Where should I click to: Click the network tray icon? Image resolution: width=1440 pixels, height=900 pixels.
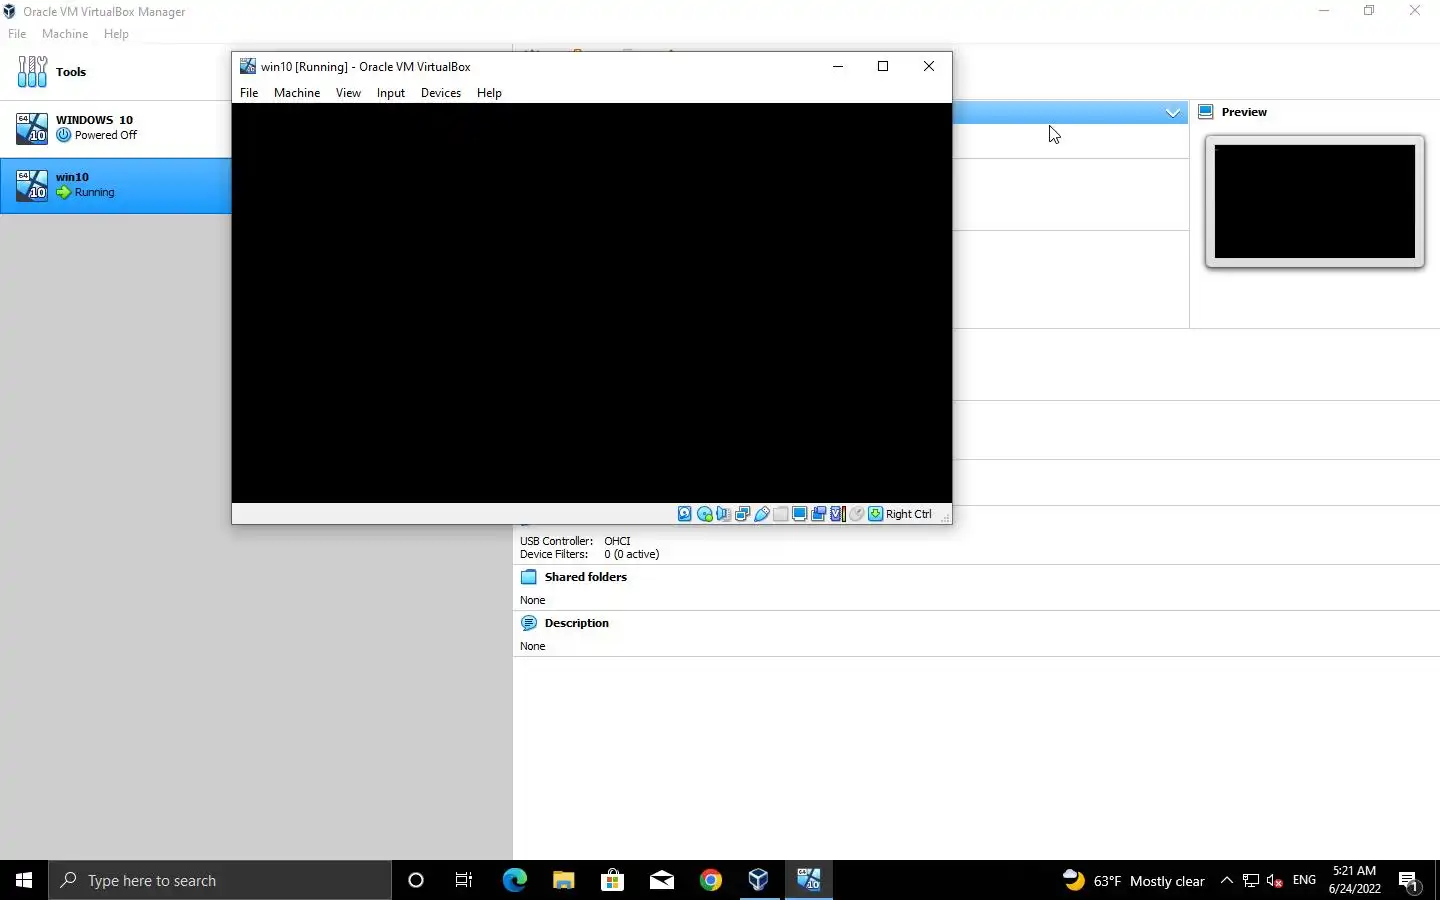coord(1251,881)
